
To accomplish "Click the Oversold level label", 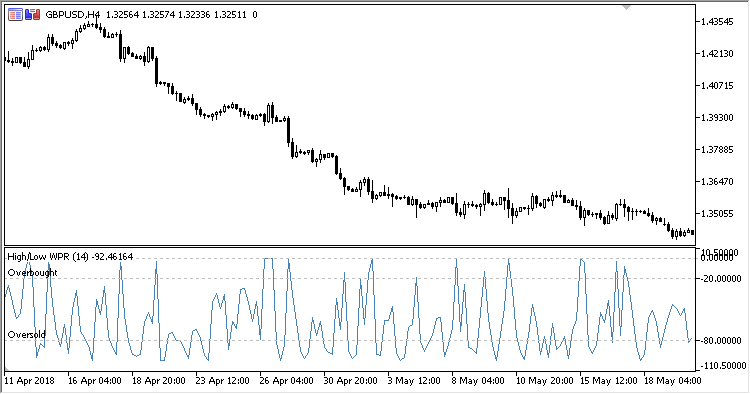I will click(27, 335).
